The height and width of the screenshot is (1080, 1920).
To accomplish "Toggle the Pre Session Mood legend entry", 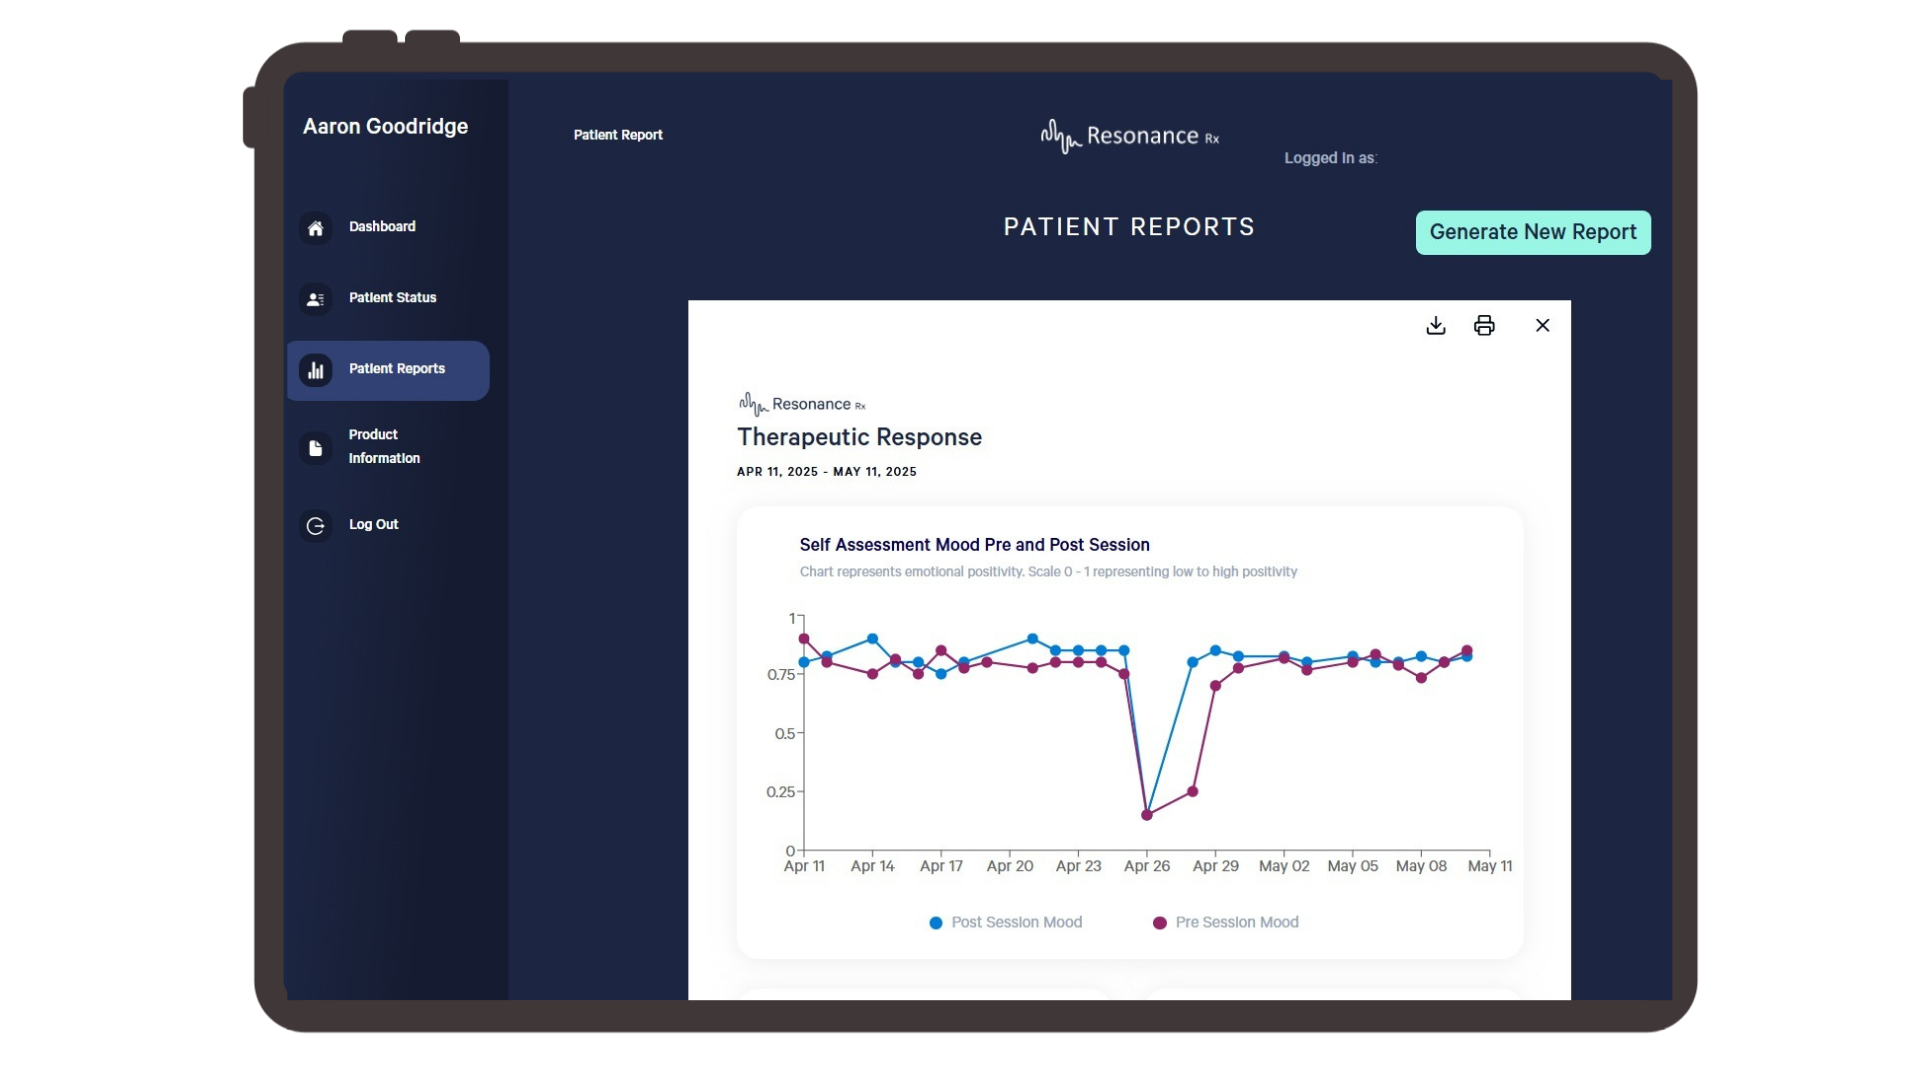I will pos(1225,922).
